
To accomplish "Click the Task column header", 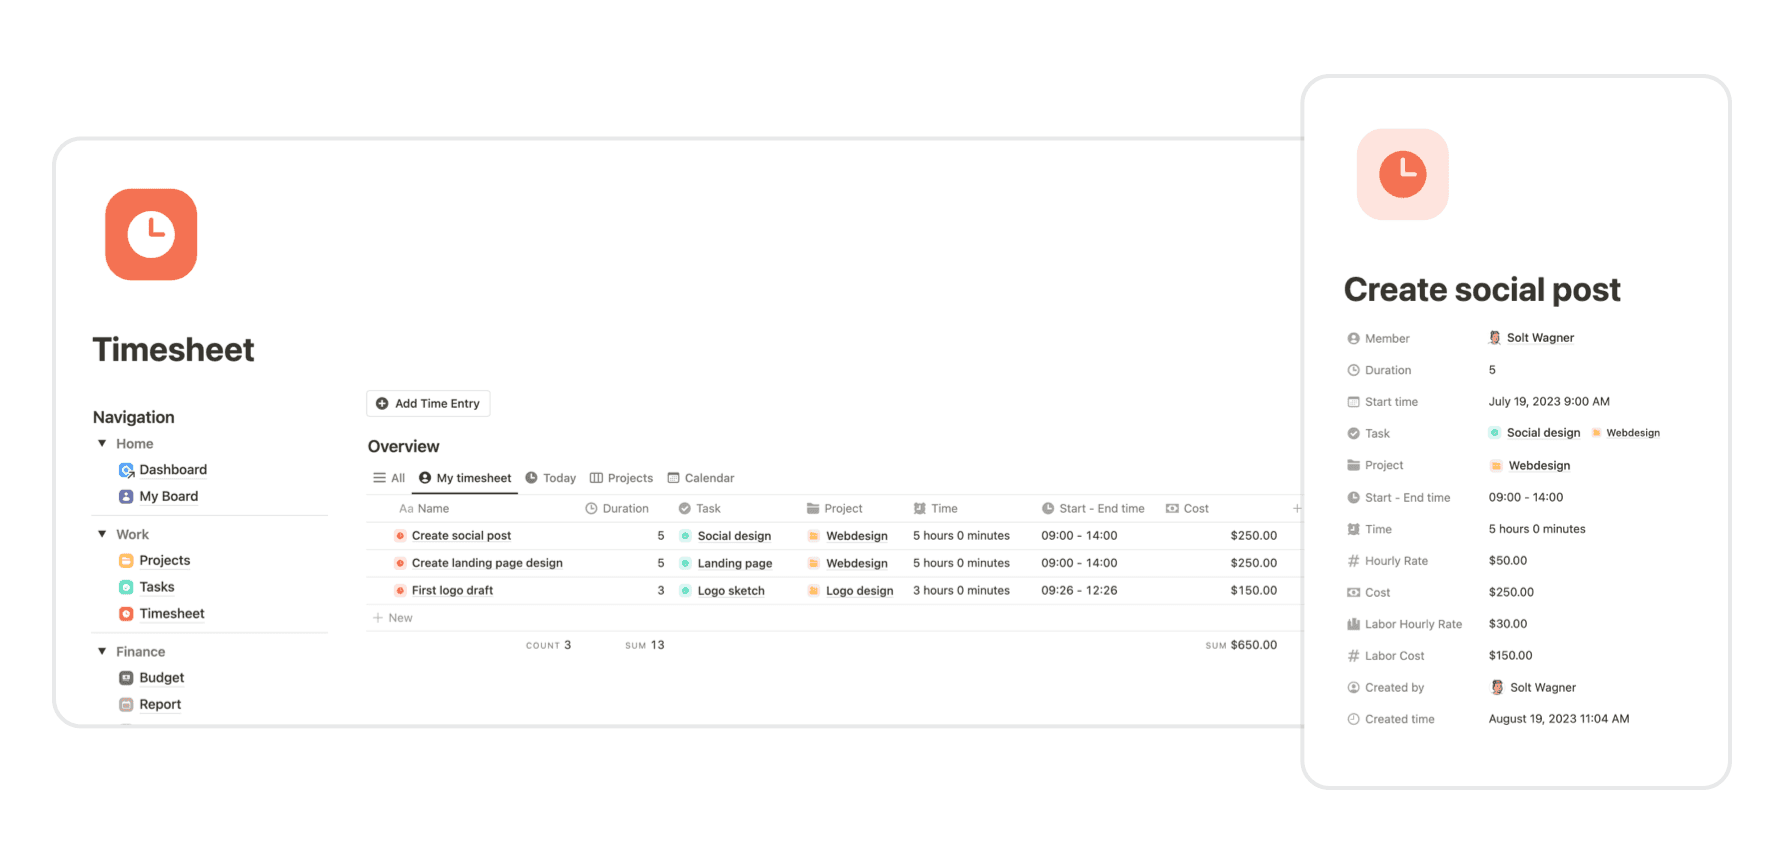I will pos(700,509).
